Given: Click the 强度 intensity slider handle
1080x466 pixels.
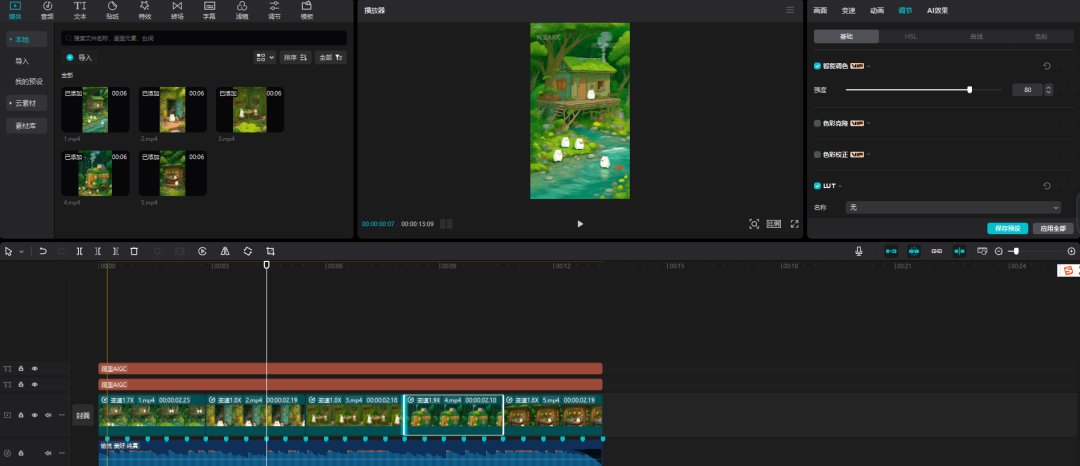Looking at the screenshot, I should [x=970, y=89].
